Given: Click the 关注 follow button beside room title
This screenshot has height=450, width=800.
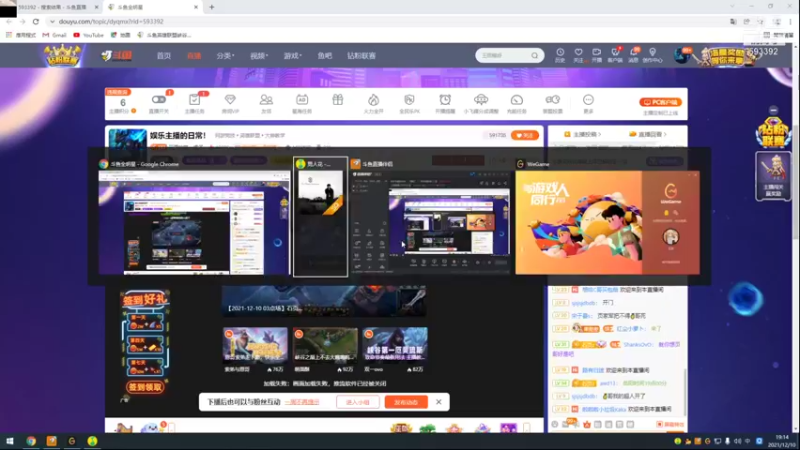Looking at the screenshot, I should click(524, 135).
